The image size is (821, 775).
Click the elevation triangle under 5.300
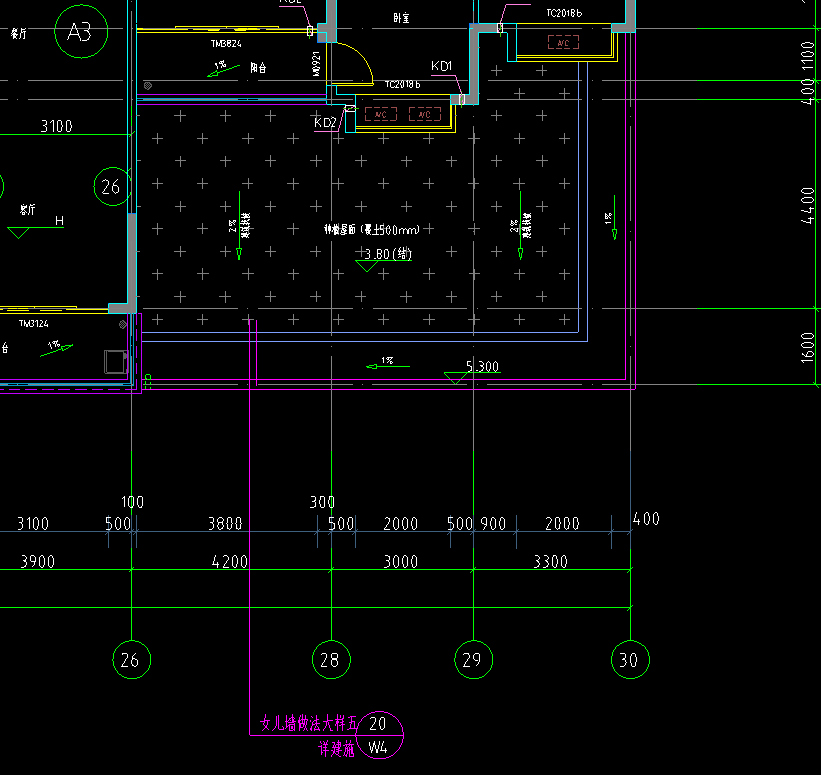(456, 378)
